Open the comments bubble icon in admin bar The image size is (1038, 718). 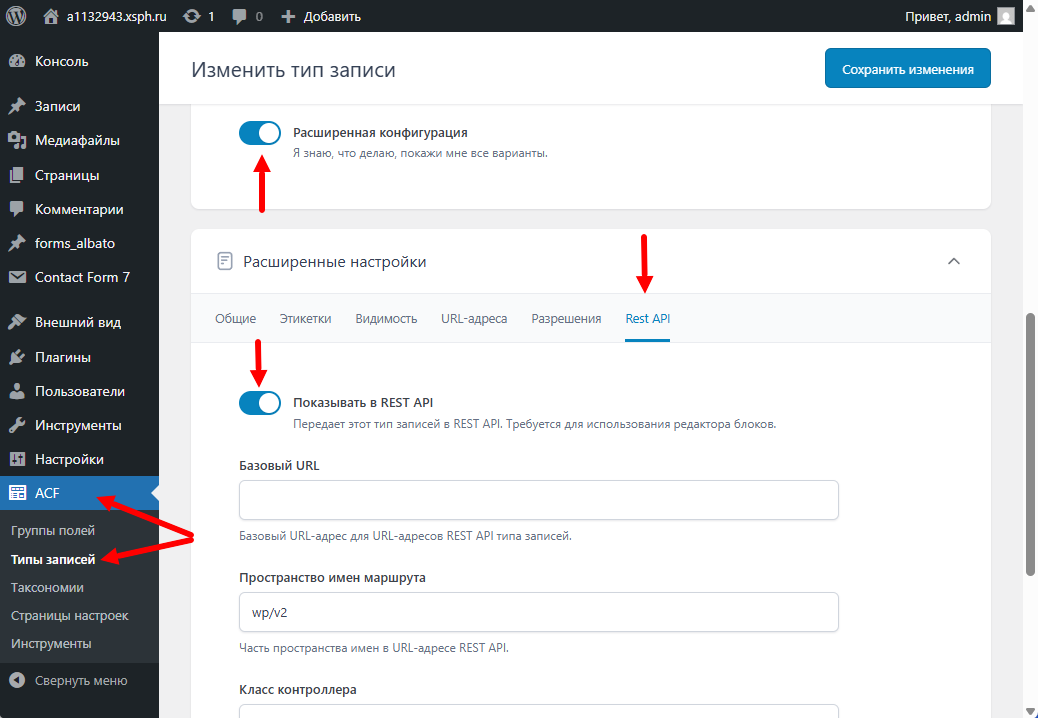click(x=240, y=16)
